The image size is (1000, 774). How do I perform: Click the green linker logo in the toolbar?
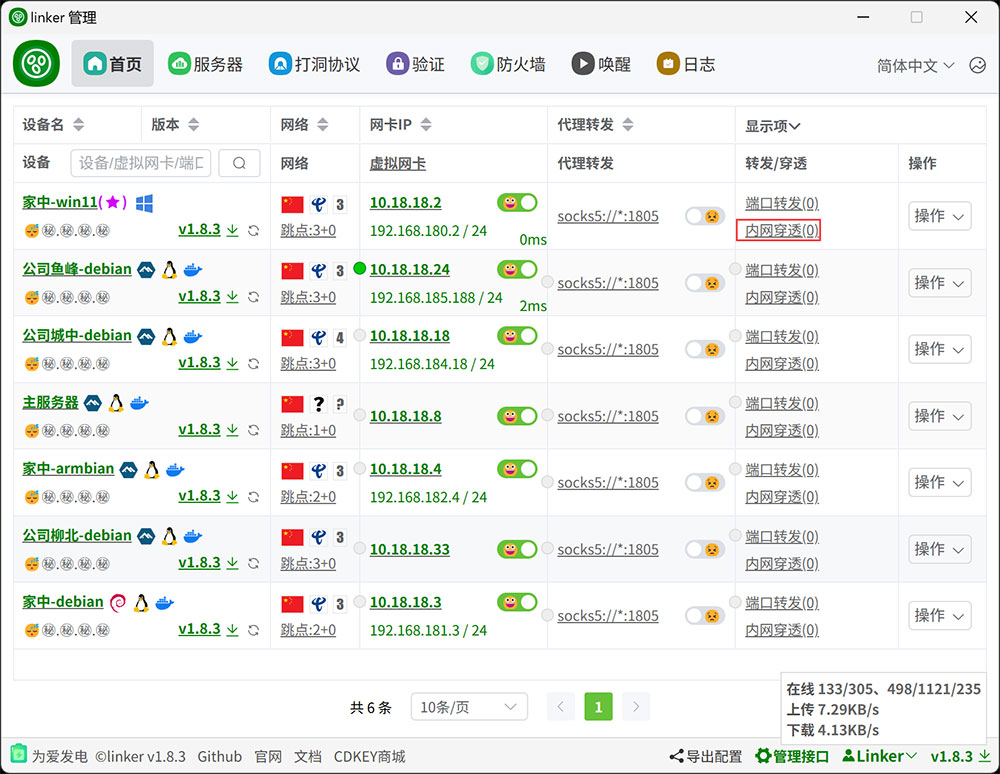point(37,64)
